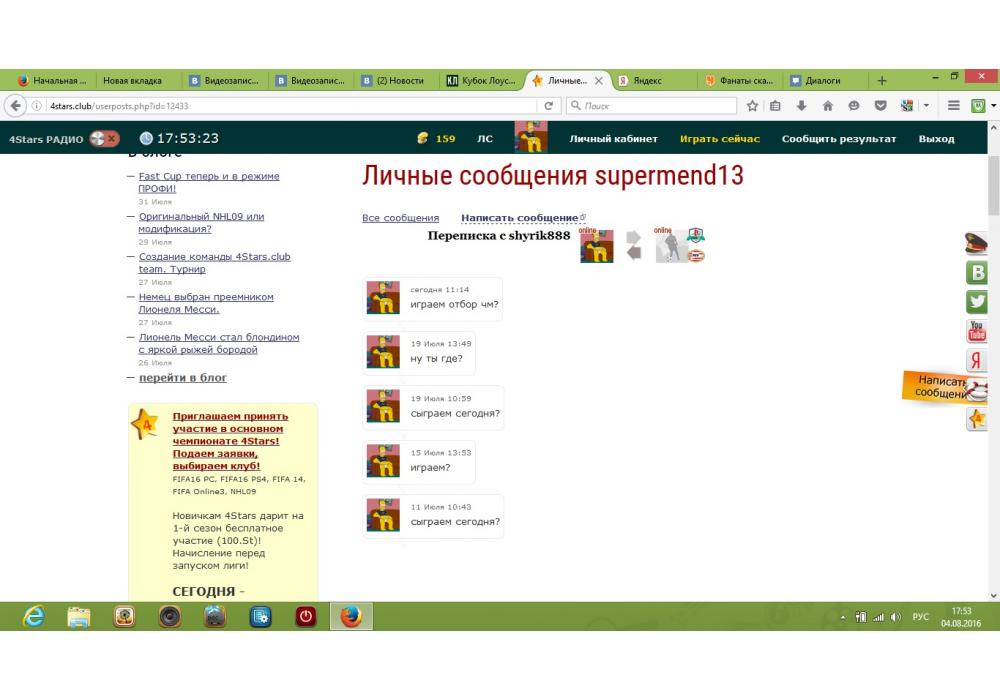Open blog post Fast Cup теперь и в режиме ПРОФИ
Viewport: 1000px width, 700px height.
coord(209,182)
